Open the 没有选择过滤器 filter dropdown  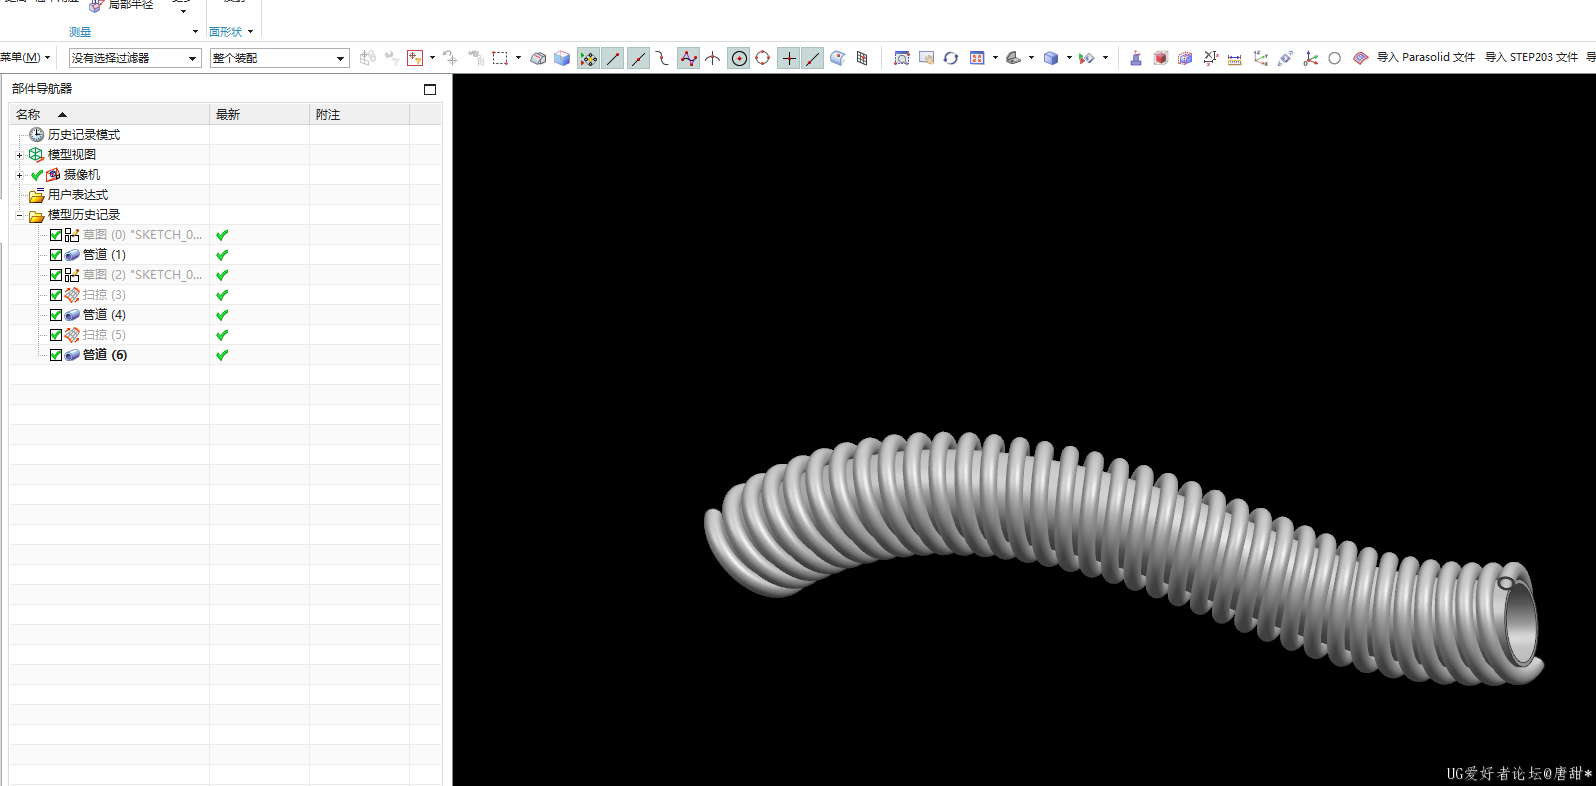[x=135, y=58]
